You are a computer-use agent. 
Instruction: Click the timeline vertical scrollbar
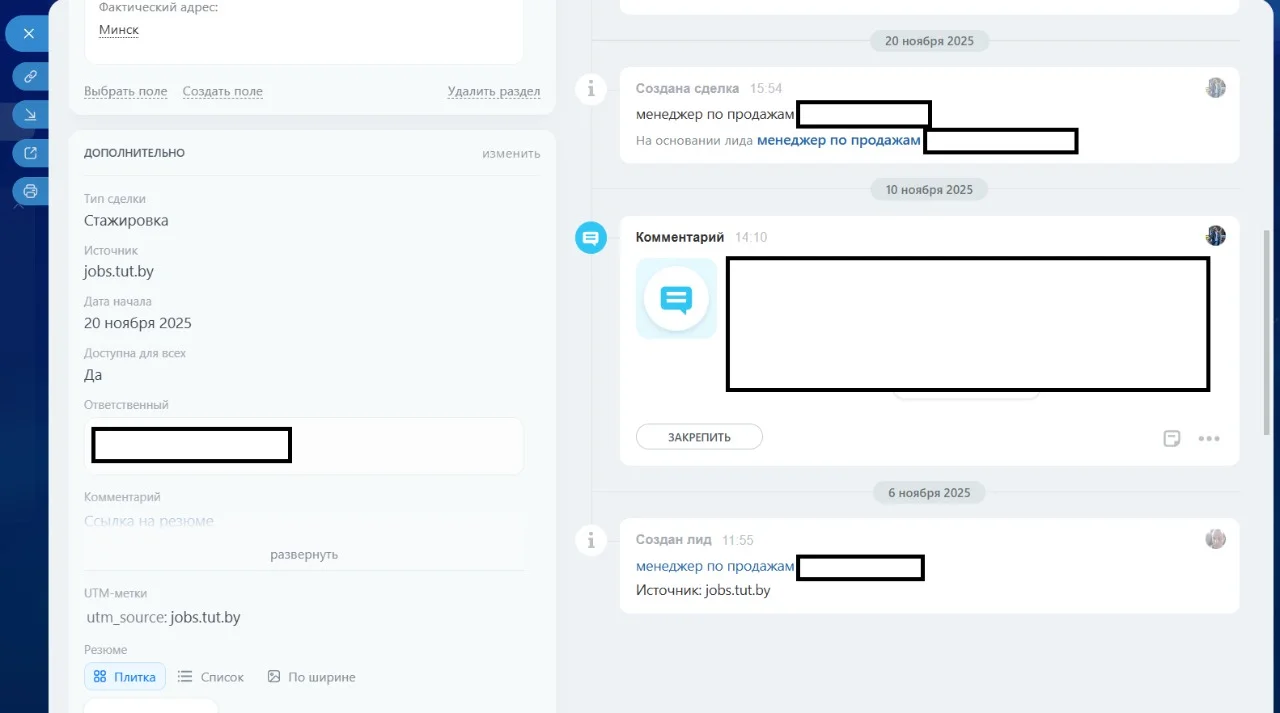pyautogui.click(x=1269, y=330)
